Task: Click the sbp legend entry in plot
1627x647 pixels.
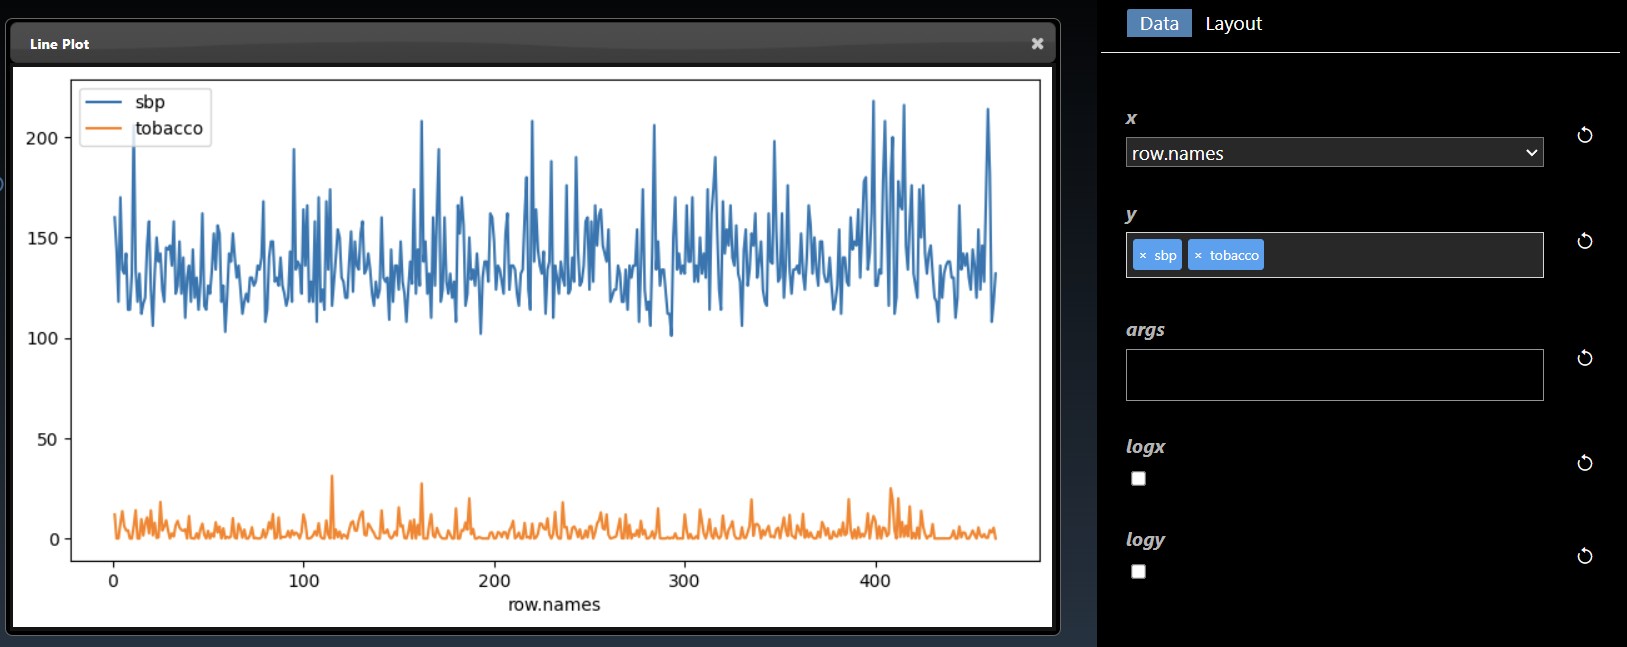Action: [x=149, y=102]
